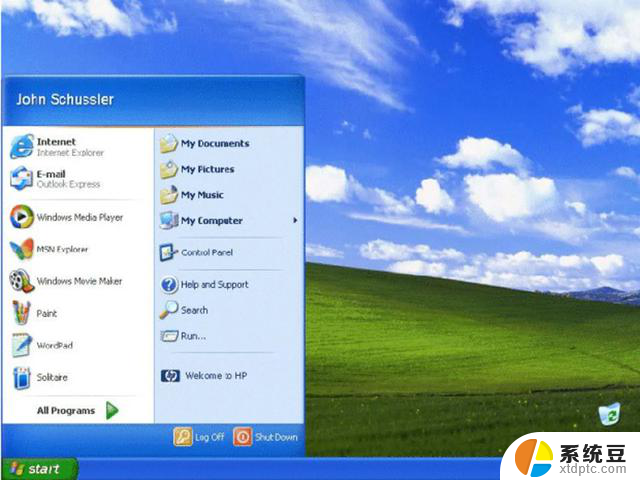The height and width of the screenshot is (480, 640).
Task: Select the E-mail menu entry text
Action: [51, 174]
